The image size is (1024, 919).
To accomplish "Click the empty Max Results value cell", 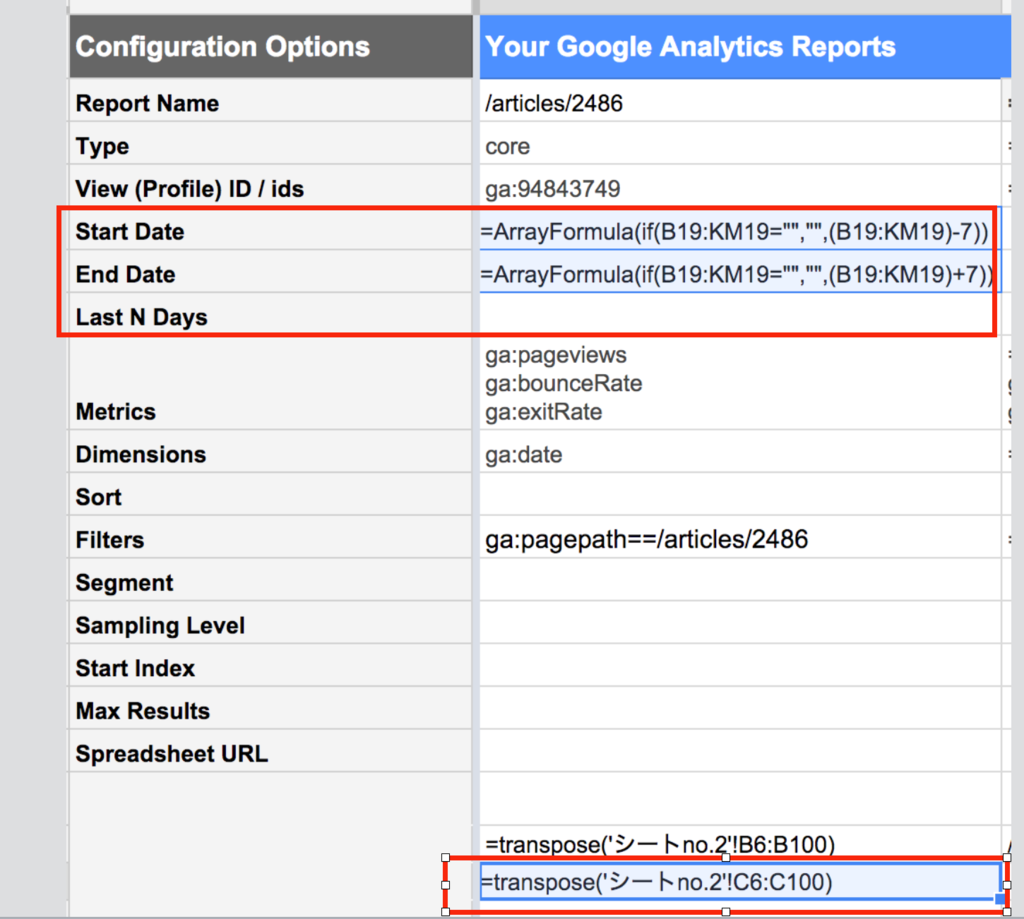I will (740, 711).
